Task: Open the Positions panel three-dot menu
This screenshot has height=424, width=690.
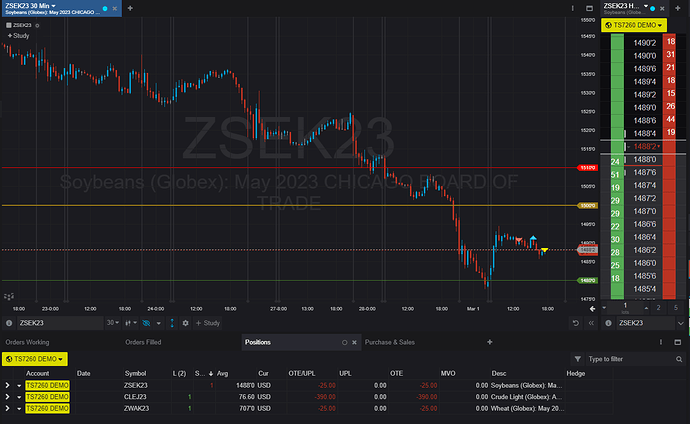Action: [661, 342]
